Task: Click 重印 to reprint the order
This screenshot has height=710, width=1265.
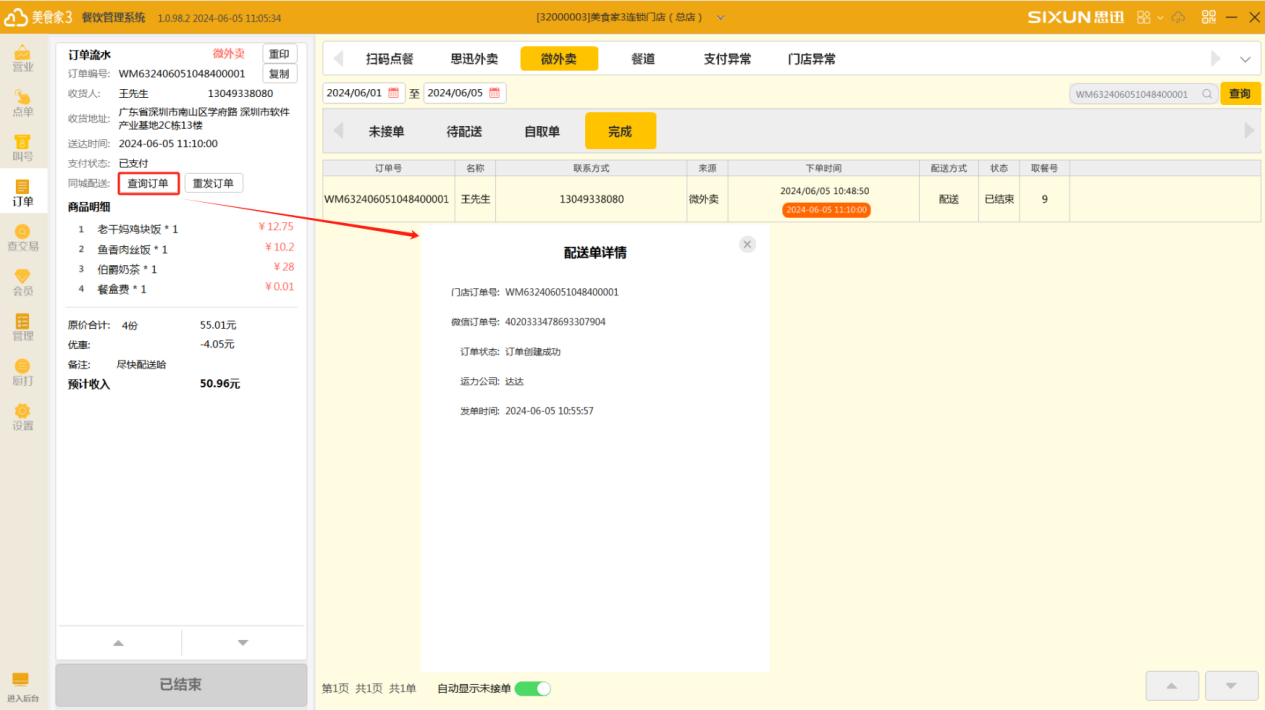Action: [280, 54]
